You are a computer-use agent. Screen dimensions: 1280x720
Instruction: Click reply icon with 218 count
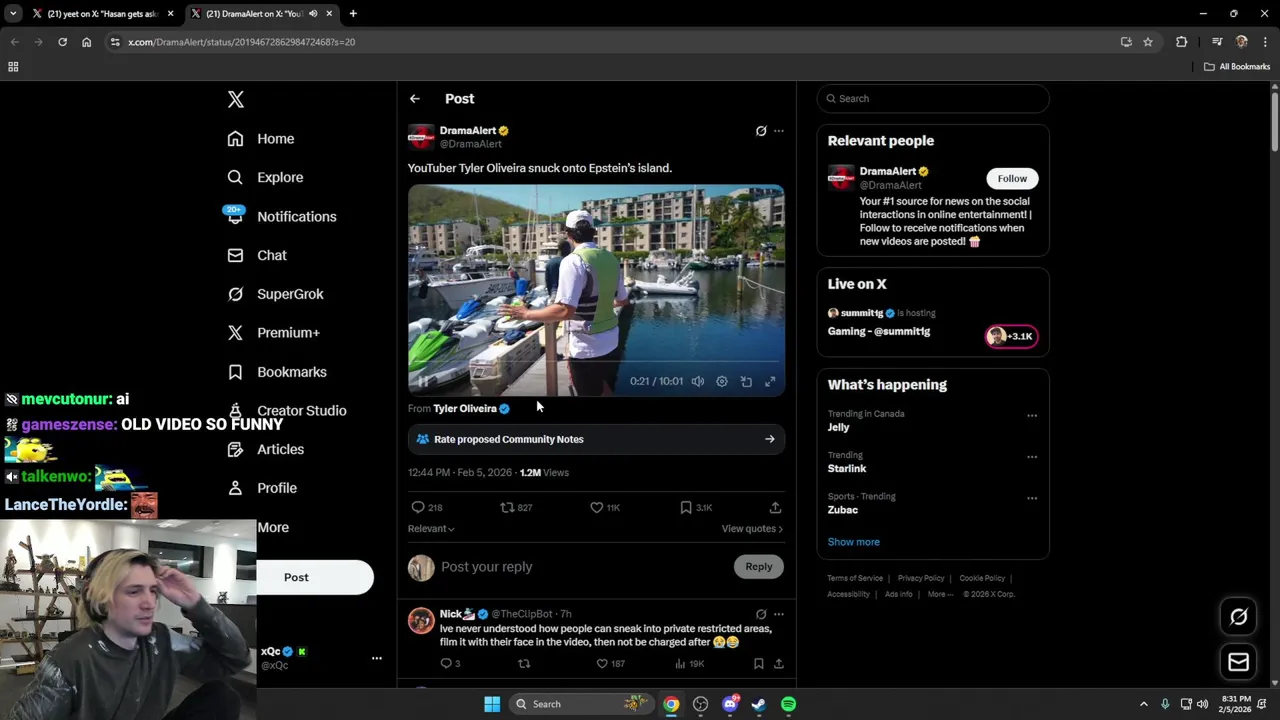point(427,508)
